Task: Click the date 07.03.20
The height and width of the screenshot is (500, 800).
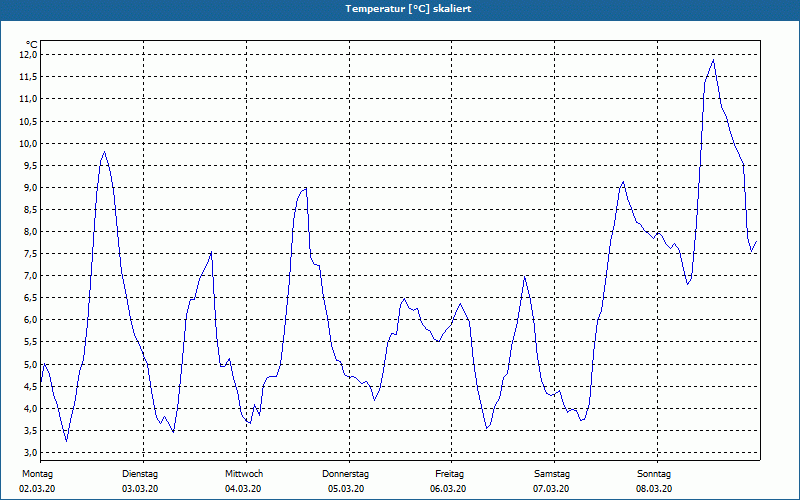Action: [551, 489]
